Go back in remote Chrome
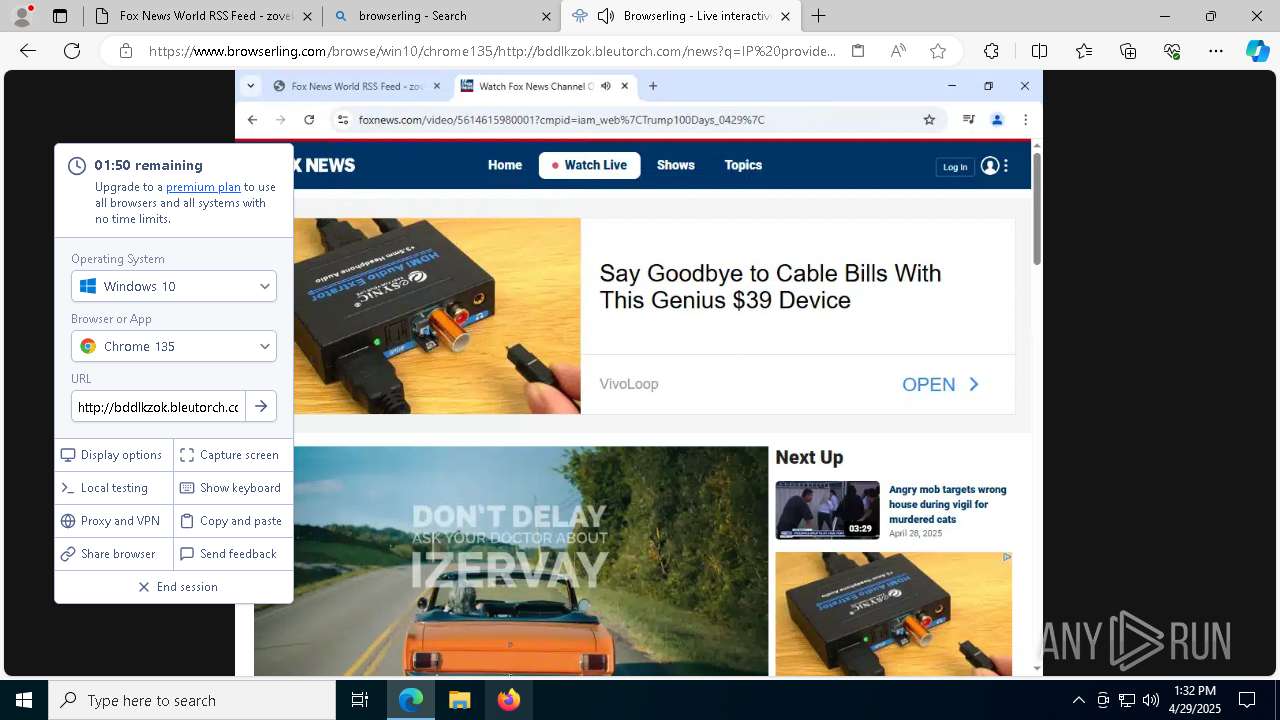This screenshot has width=1280, height=720. click(x=252, y=120)
